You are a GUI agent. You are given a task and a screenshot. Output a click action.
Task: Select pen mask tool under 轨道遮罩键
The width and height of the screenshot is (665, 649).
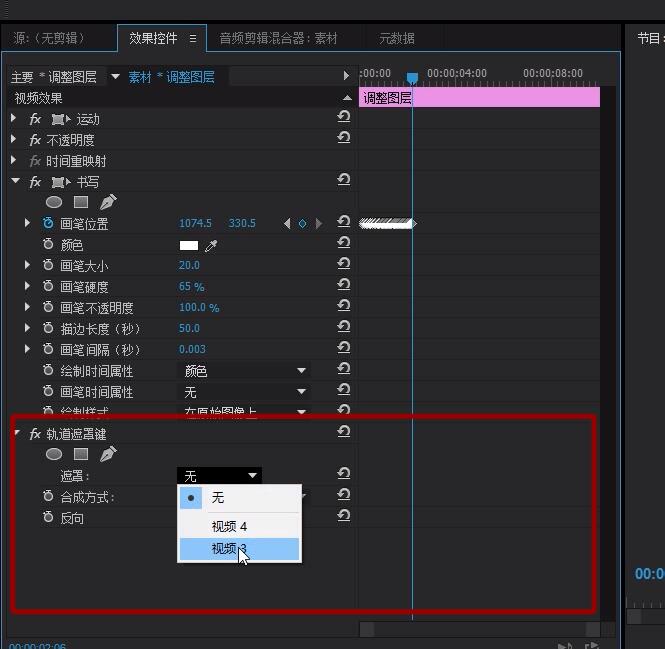coord(108,454)
